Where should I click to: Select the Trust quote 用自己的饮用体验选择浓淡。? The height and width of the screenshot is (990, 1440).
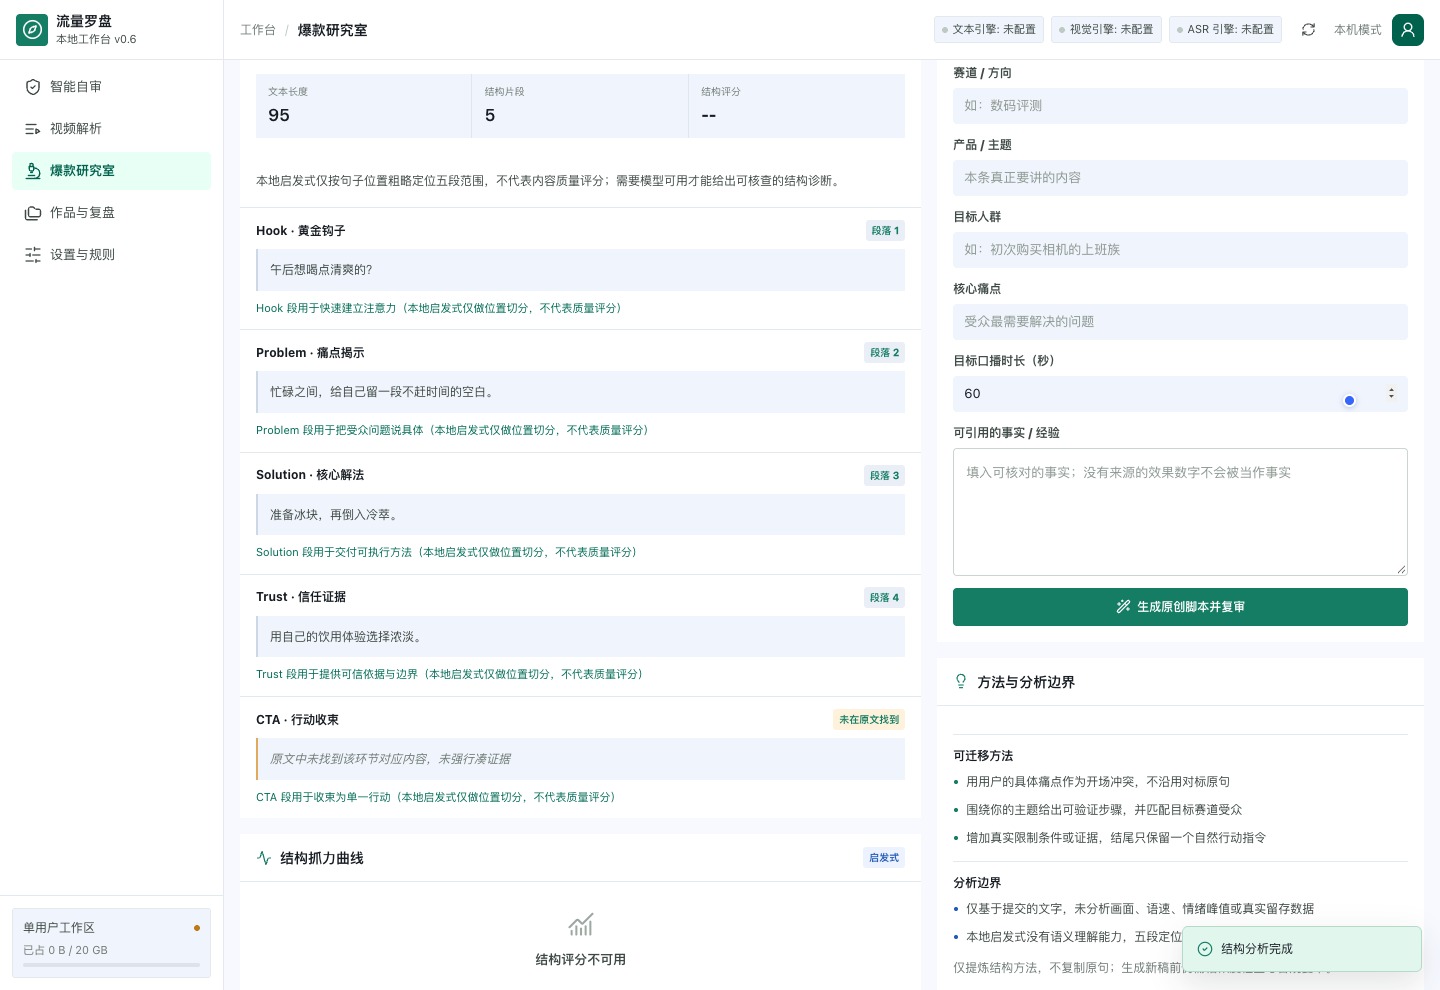coord(581,637)
